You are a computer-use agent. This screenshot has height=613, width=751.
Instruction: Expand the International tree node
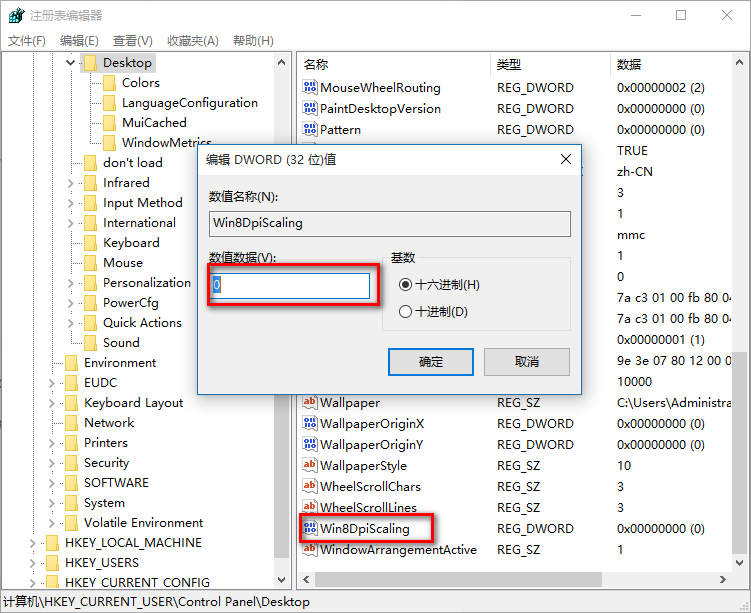(x=70, y=223)
